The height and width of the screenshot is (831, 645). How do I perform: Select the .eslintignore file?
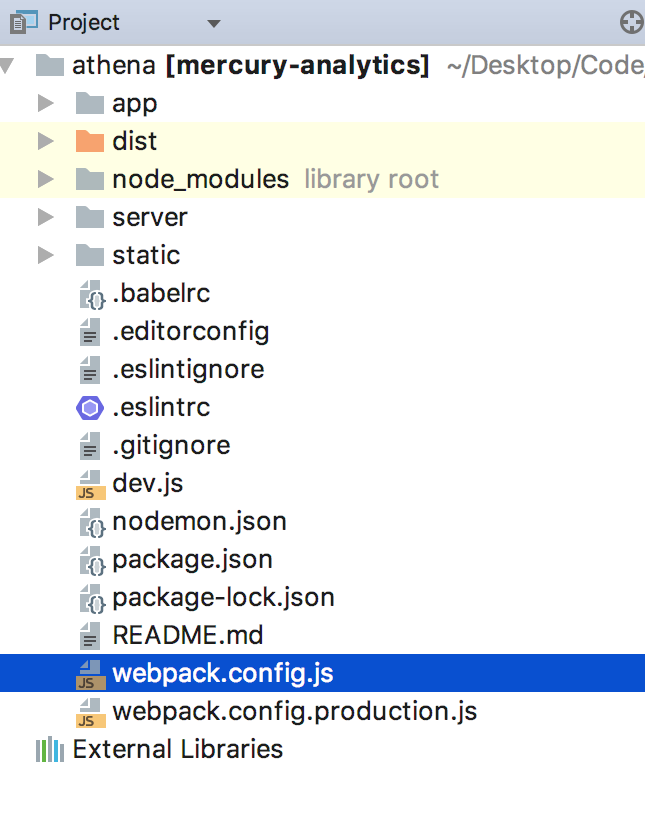[x=188, y=369]
